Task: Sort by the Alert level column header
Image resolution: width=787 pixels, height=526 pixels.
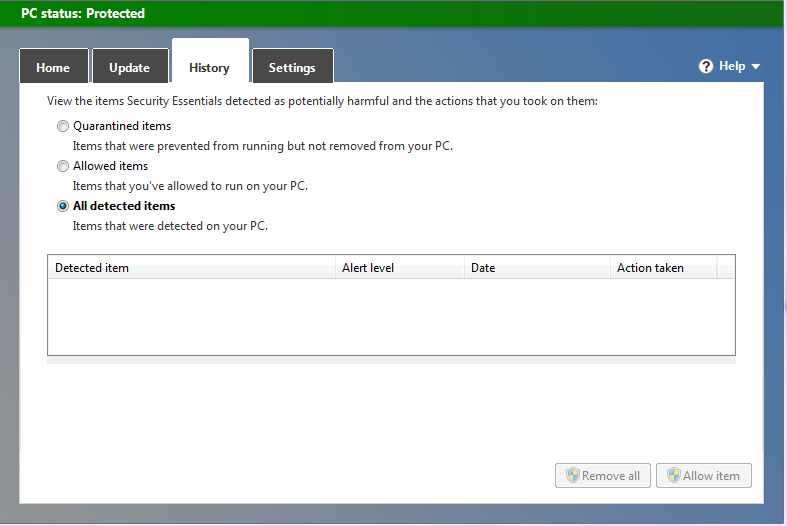Action: (x=400, y=268)
